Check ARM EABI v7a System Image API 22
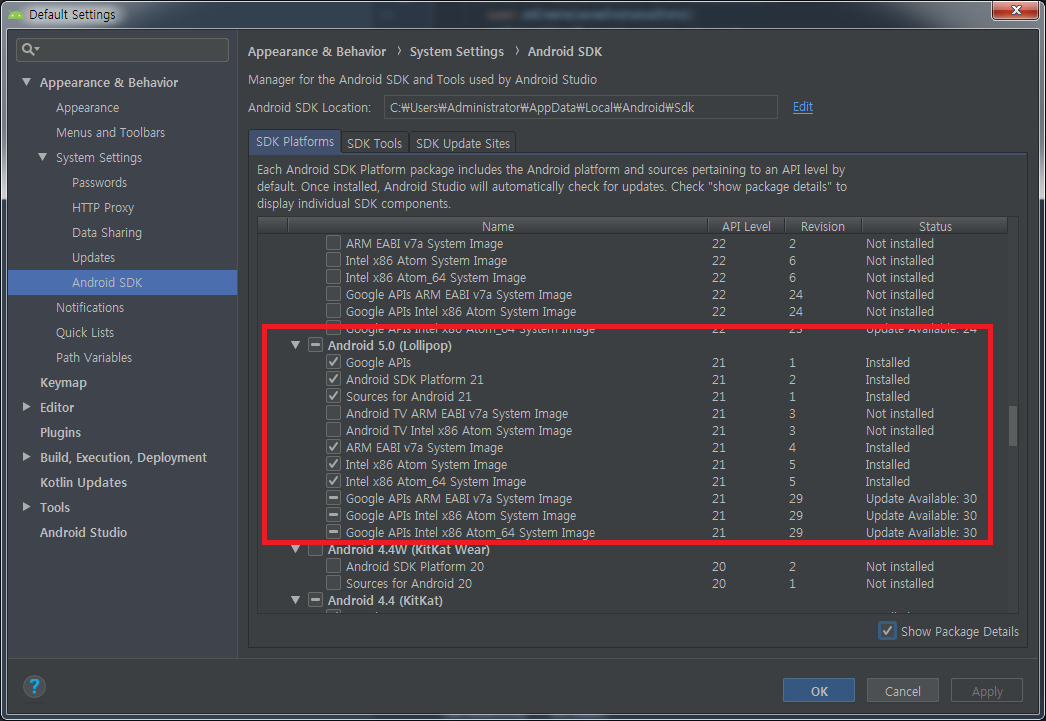The width and height of the screenshot is (1046, 721). [334, 243]
